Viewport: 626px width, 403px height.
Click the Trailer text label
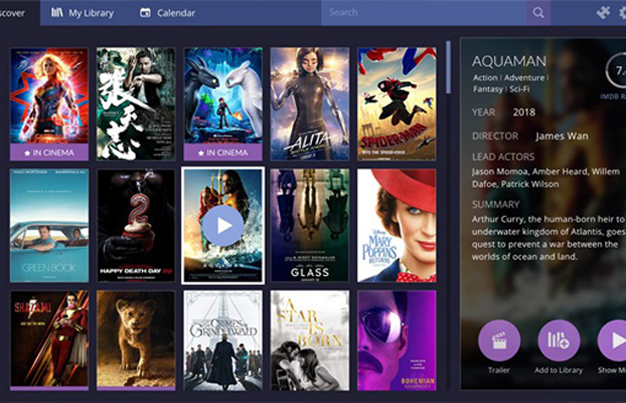click(x=499, y=370)
